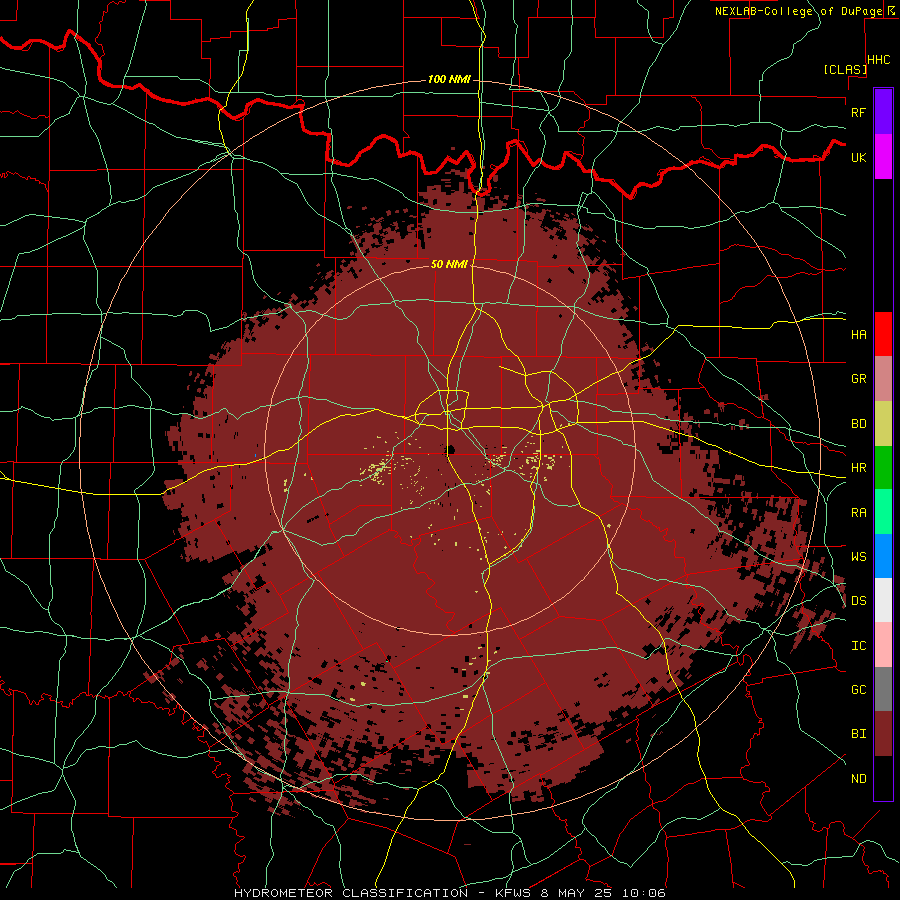The image size is (900, 900).
Task: Select the HR legend label
Action: pos(858,468)
